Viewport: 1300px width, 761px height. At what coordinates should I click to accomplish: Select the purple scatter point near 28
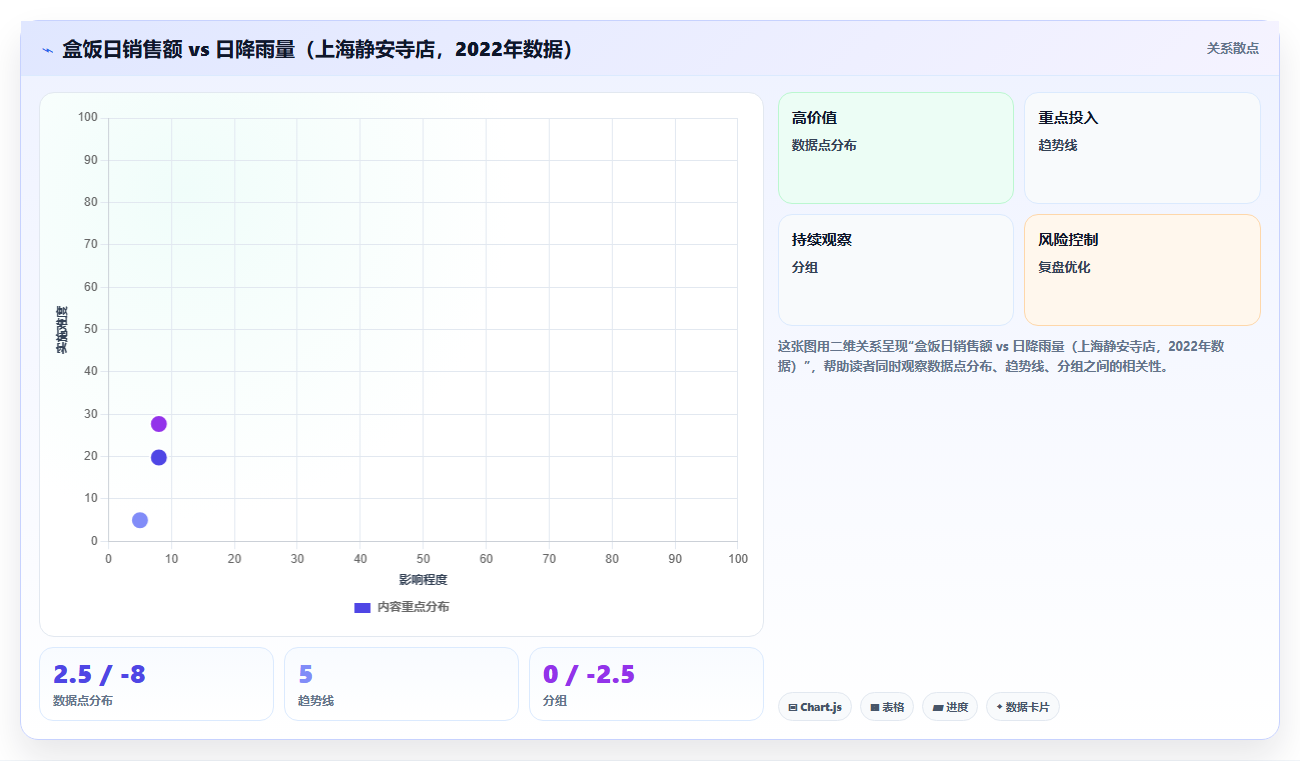(x=158, y=424)
